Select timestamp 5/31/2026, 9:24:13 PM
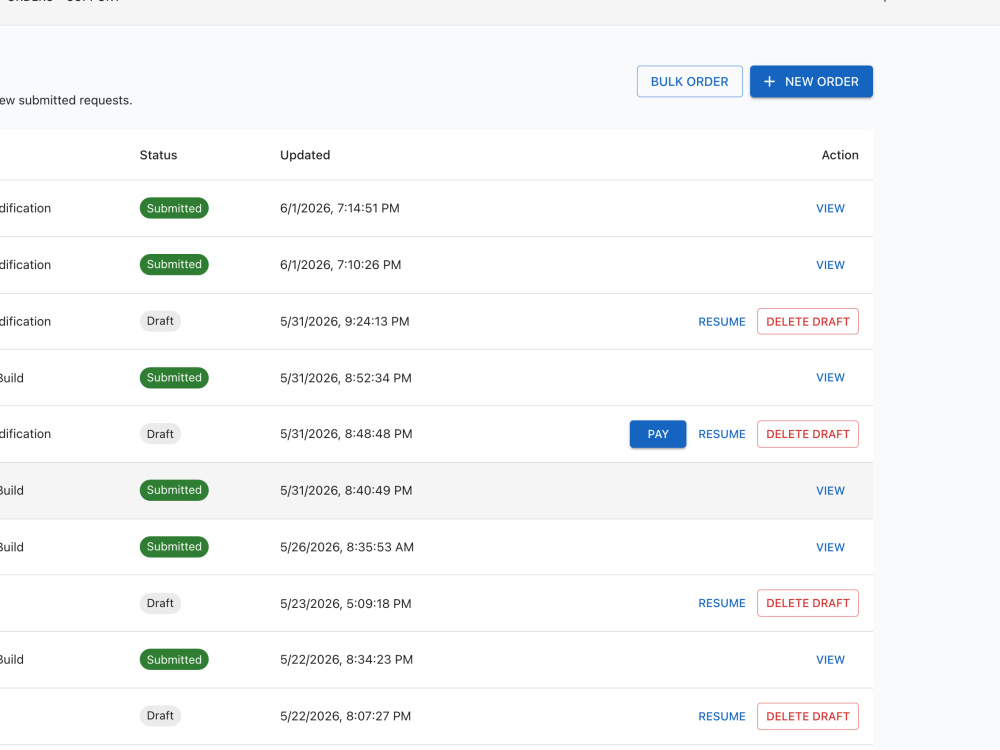Image resolution: width=1000 pixels, height=750 pixels. [344, 321]
